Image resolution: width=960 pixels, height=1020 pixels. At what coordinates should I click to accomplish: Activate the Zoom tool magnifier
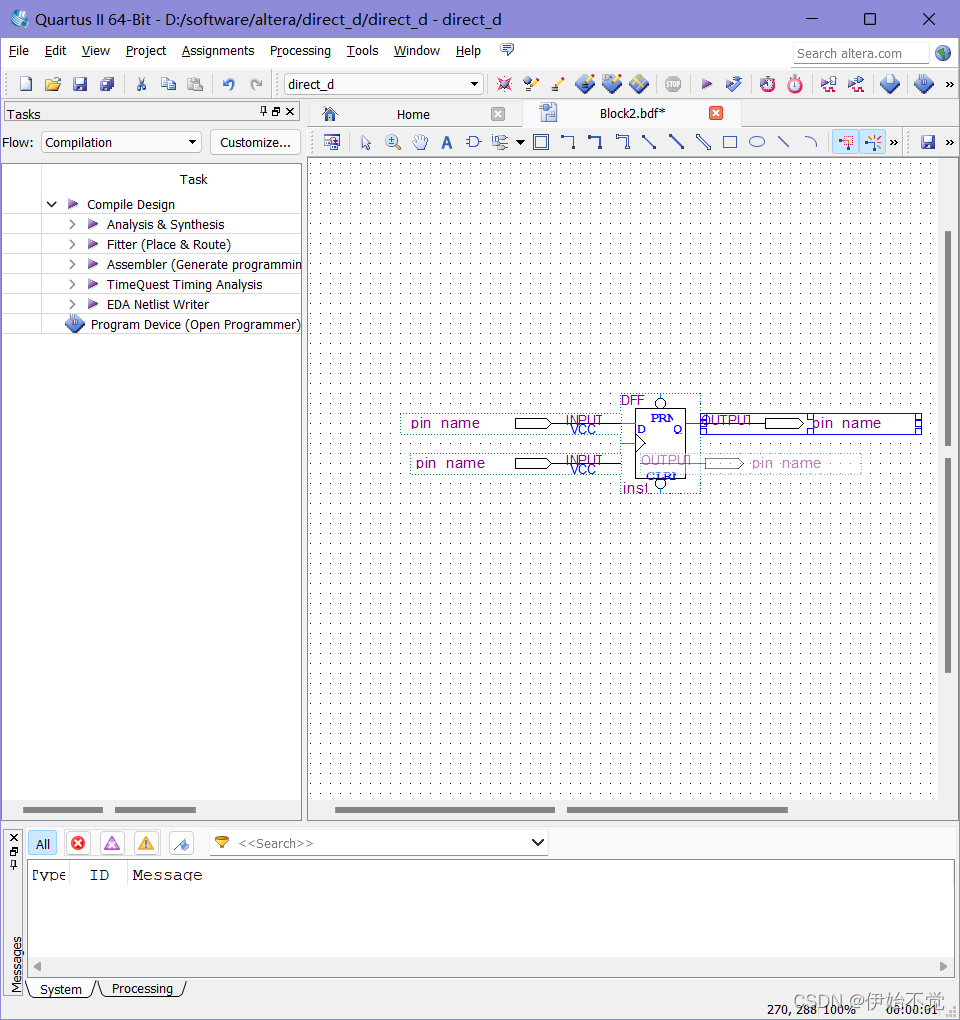(393, 142)
